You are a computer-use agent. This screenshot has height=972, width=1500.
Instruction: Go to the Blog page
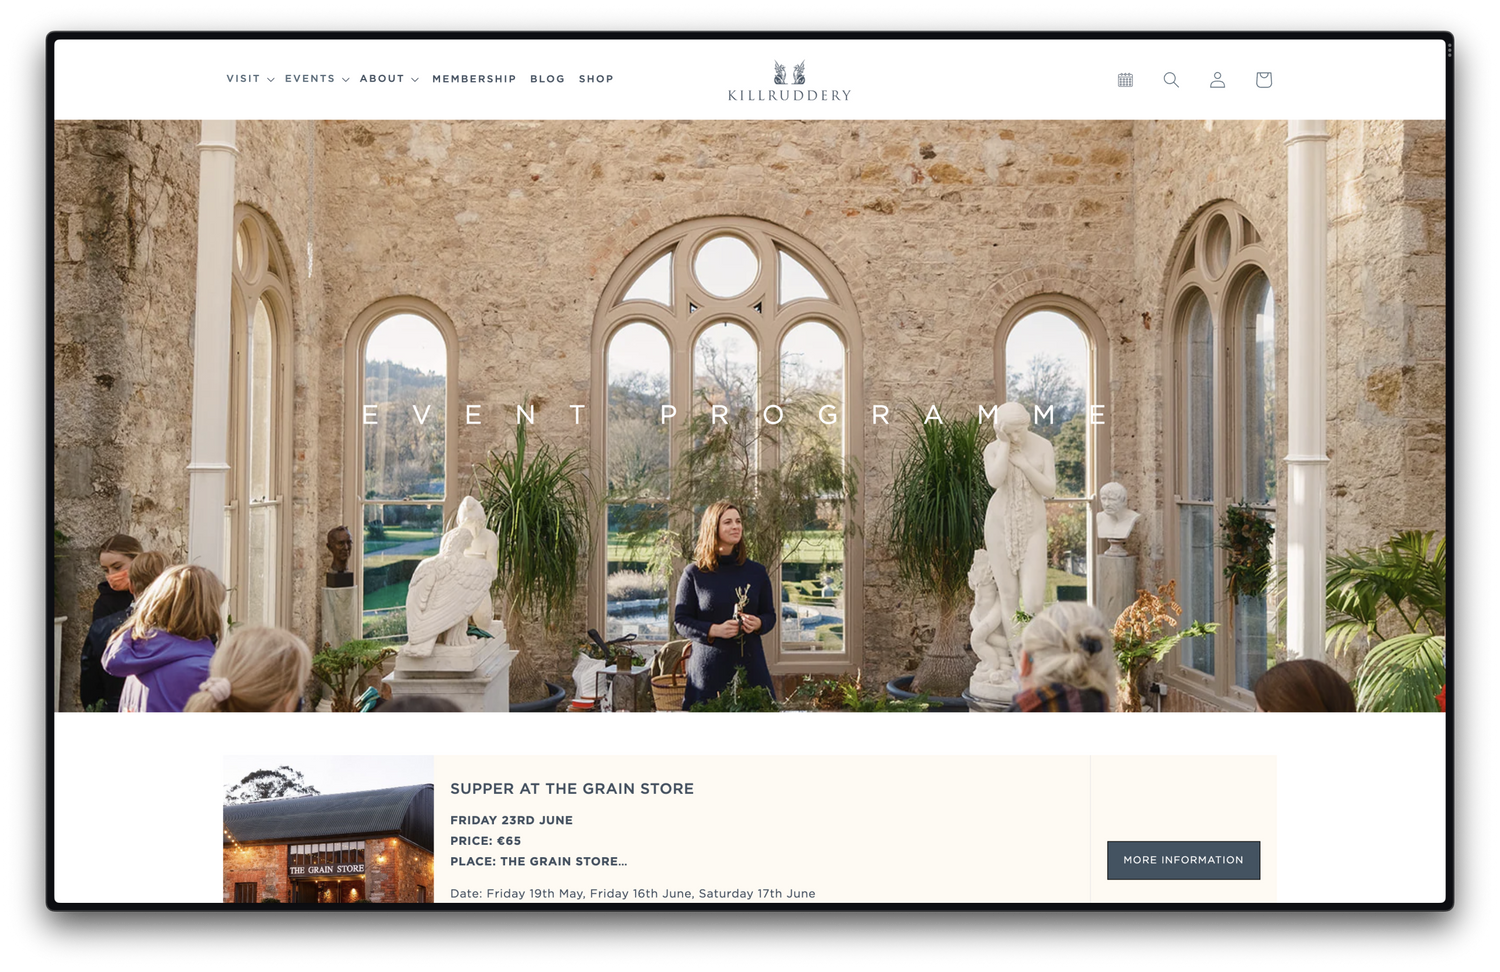547,79
